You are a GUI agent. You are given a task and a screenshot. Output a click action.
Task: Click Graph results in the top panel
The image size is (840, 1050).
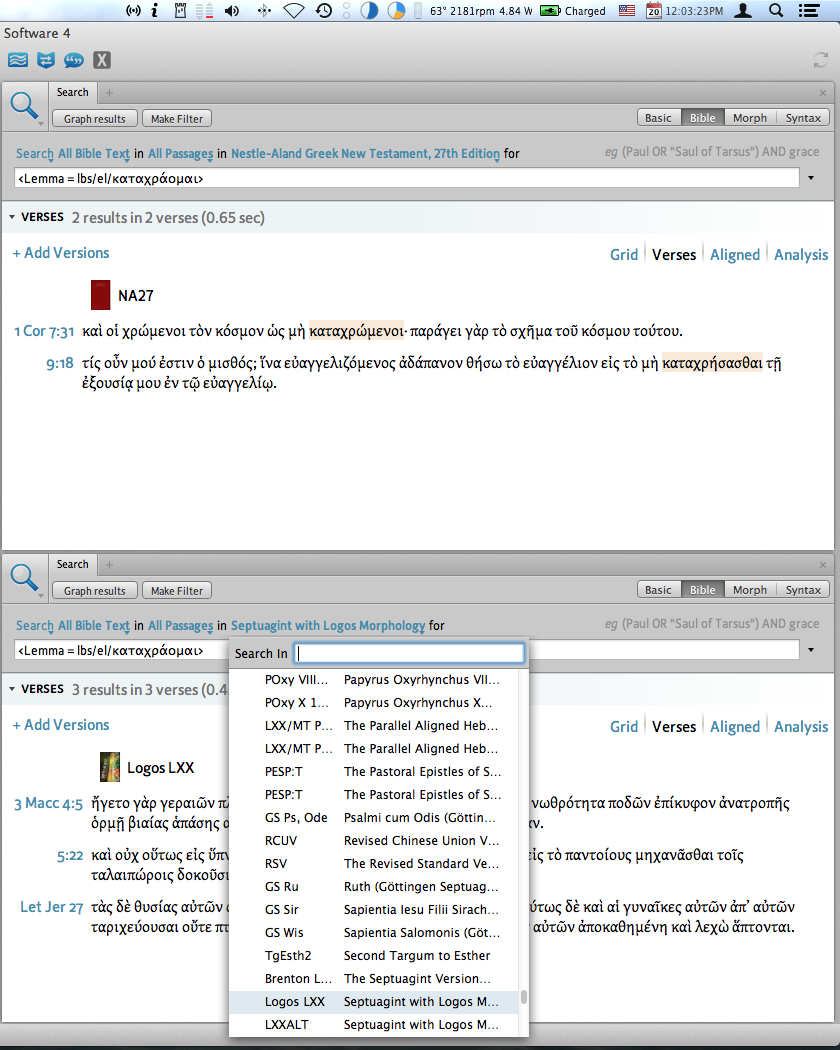click(94, 119)
